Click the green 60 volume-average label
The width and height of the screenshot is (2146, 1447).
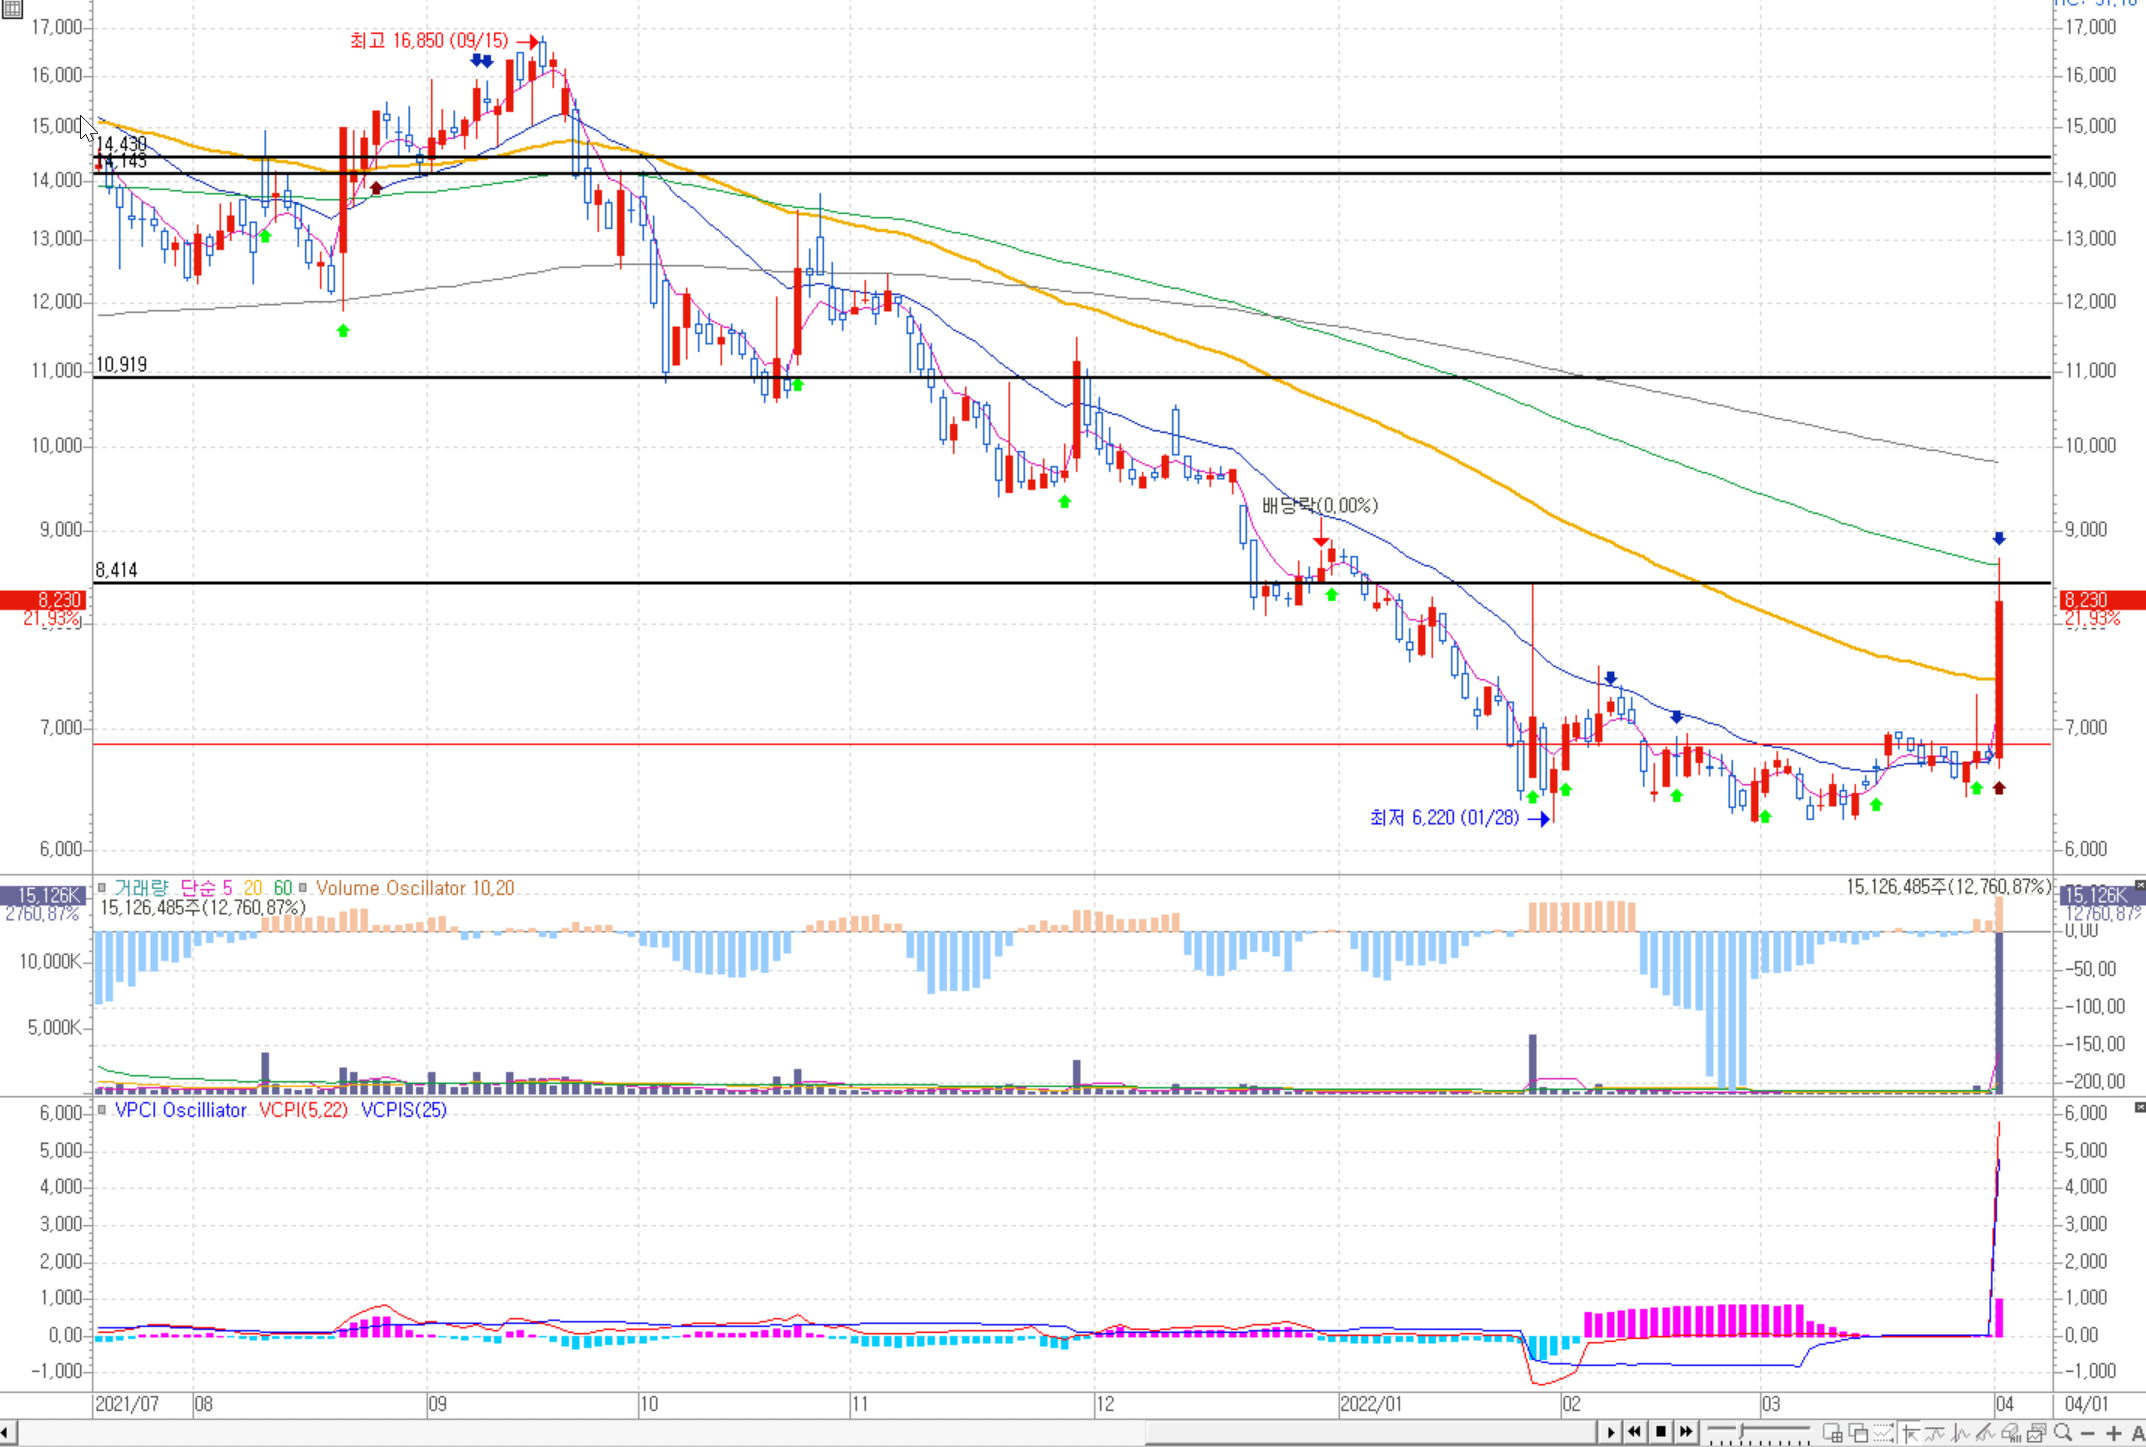point(283,888)
